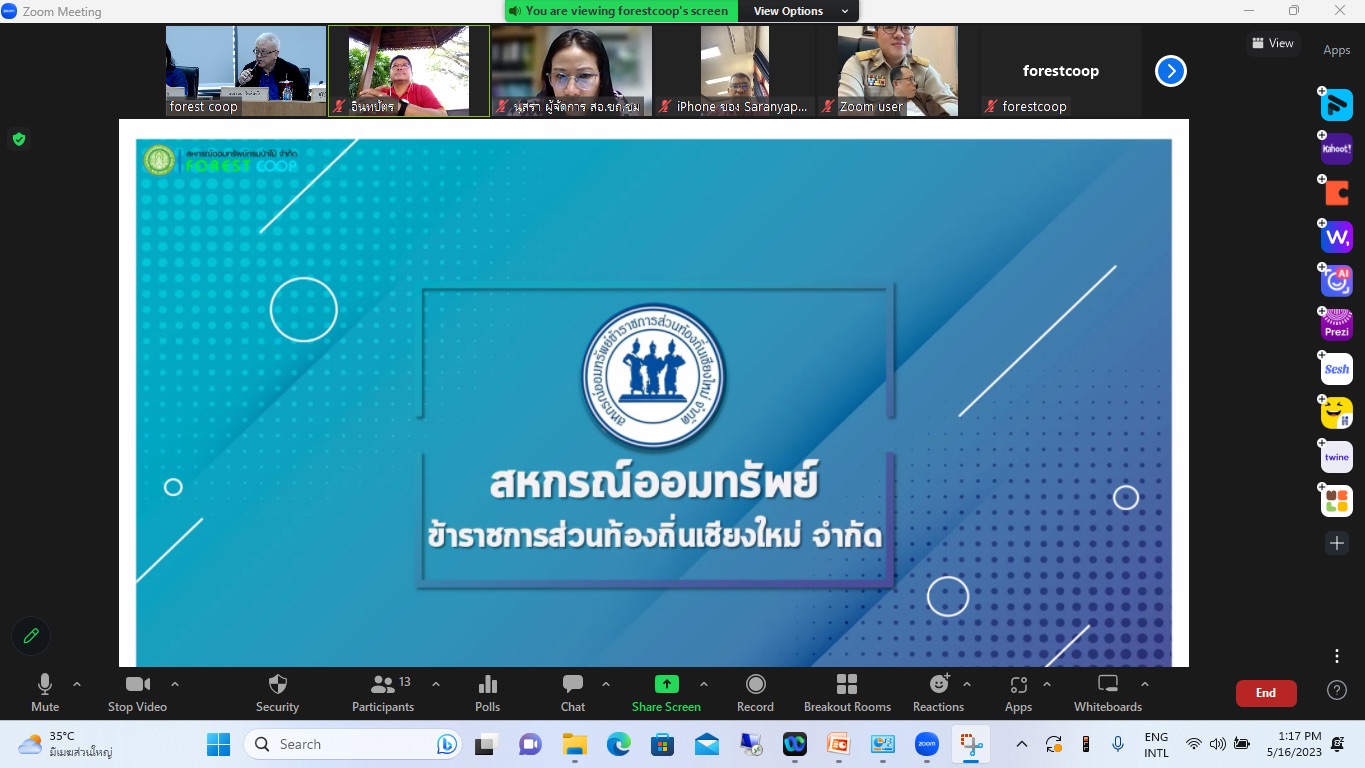Image resolution: width=1365 pixels, height=768 pixels.
Task: Change the gallery View layout
Action: [x=1272, y=43]
